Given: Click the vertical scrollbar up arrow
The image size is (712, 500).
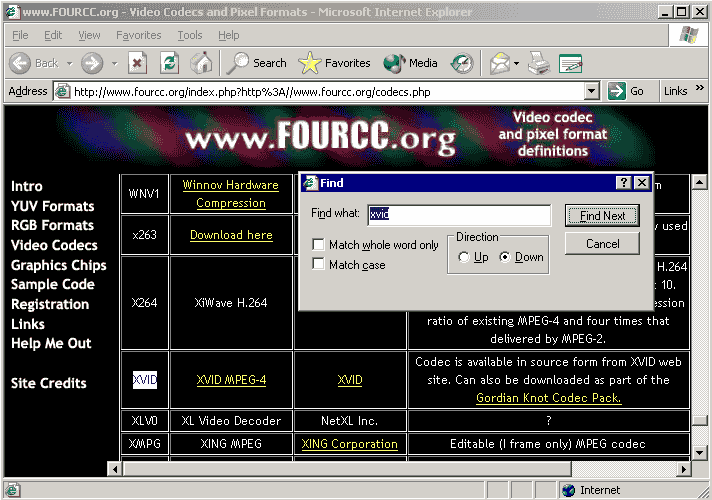Looking at the screenshot, I should pos(699,182).
